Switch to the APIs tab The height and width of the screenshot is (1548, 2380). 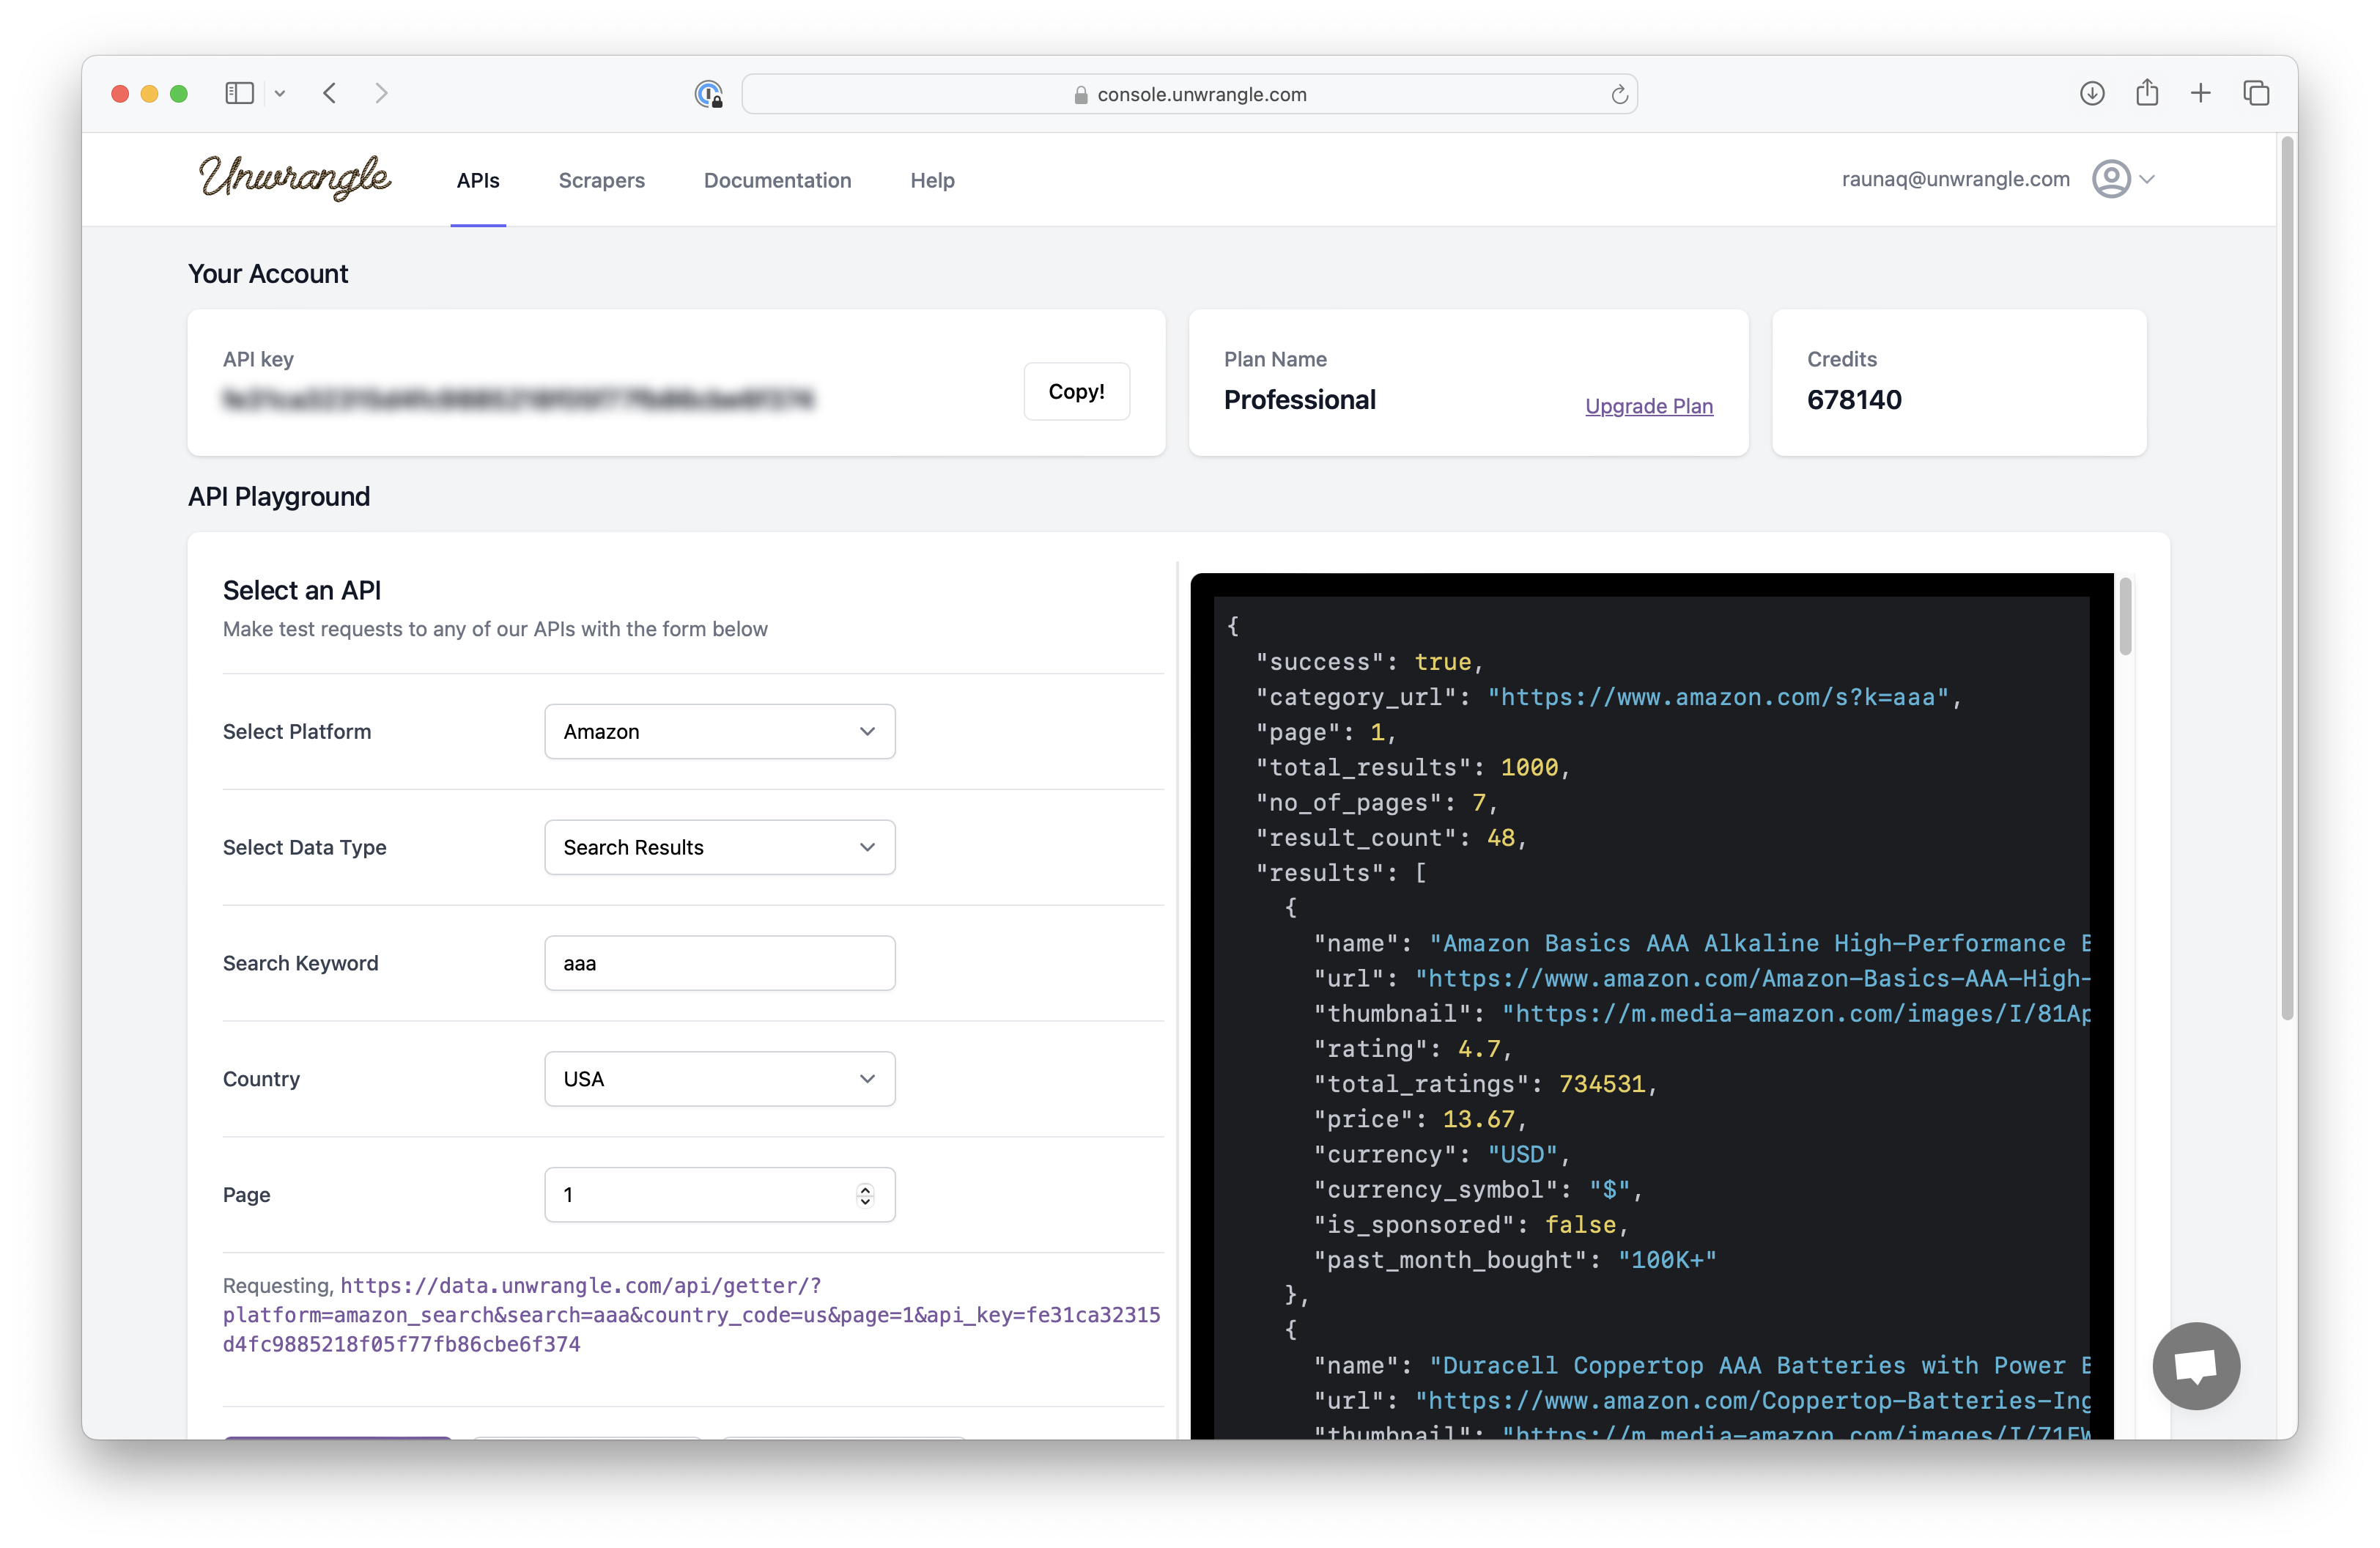pyautogui.click(x=478, y=180)
